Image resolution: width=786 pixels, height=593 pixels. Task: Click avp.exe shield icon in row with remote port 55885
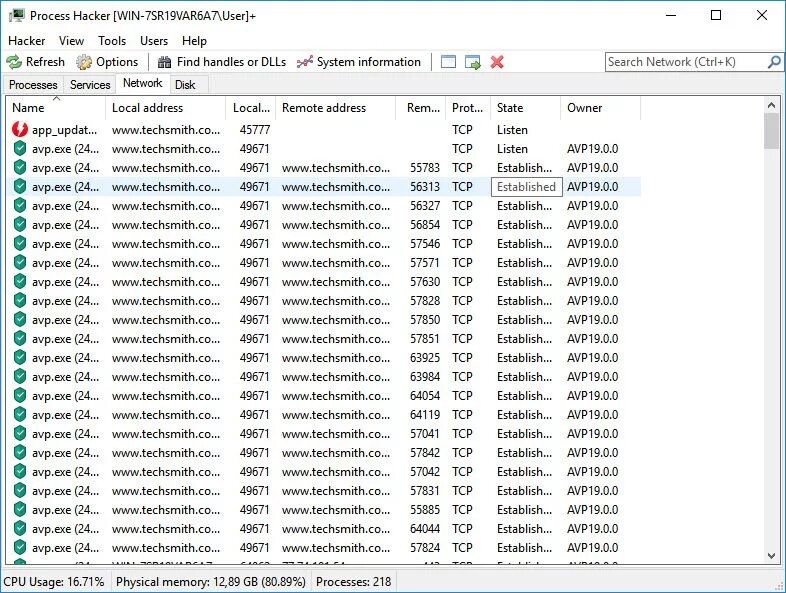(x=20, y=510)
